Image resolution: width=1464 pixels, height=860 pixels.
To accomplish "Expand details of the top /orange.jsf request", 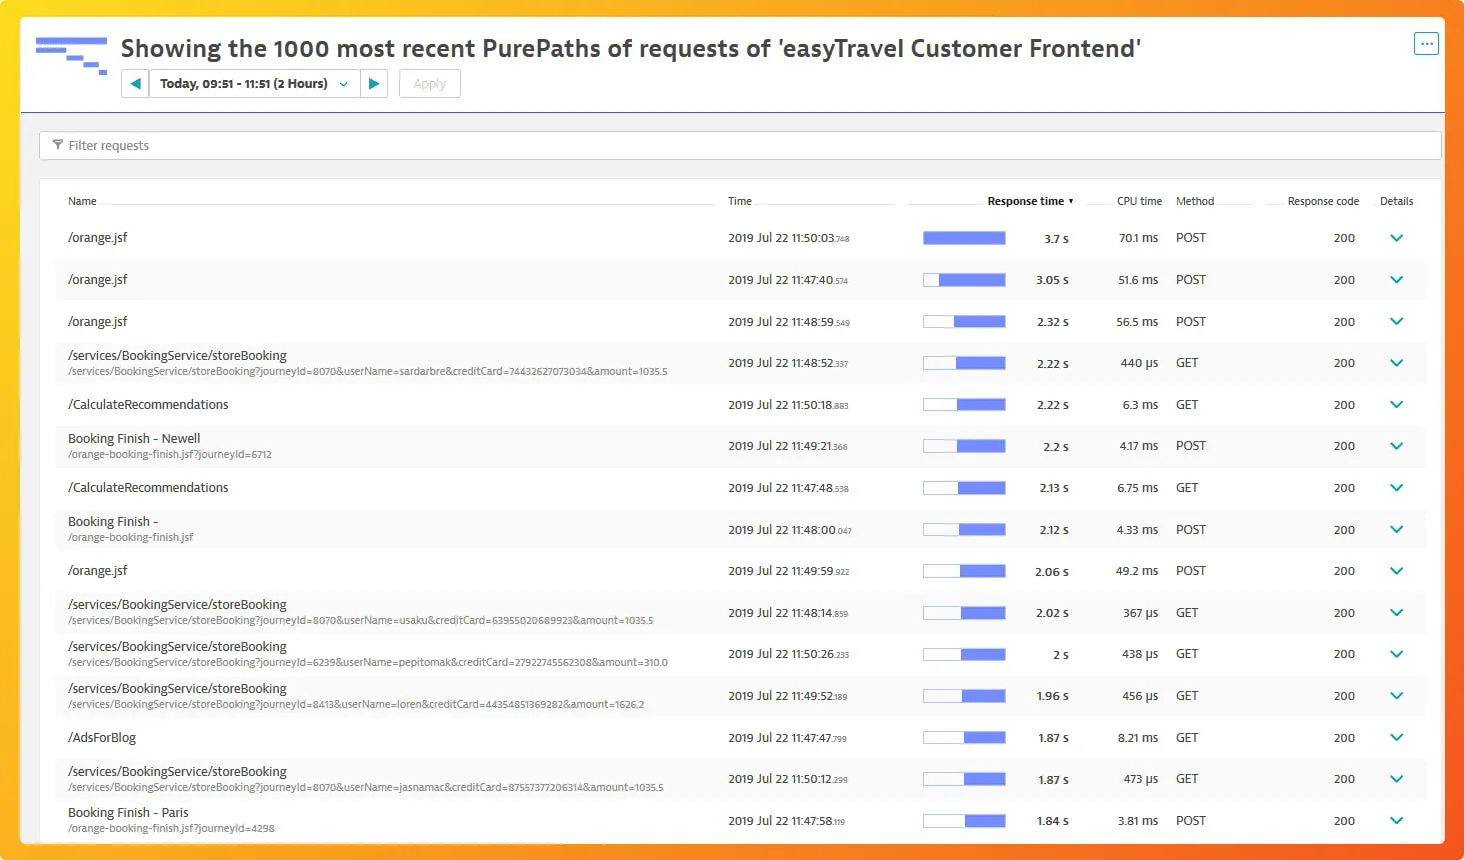I will [1396, 238].
